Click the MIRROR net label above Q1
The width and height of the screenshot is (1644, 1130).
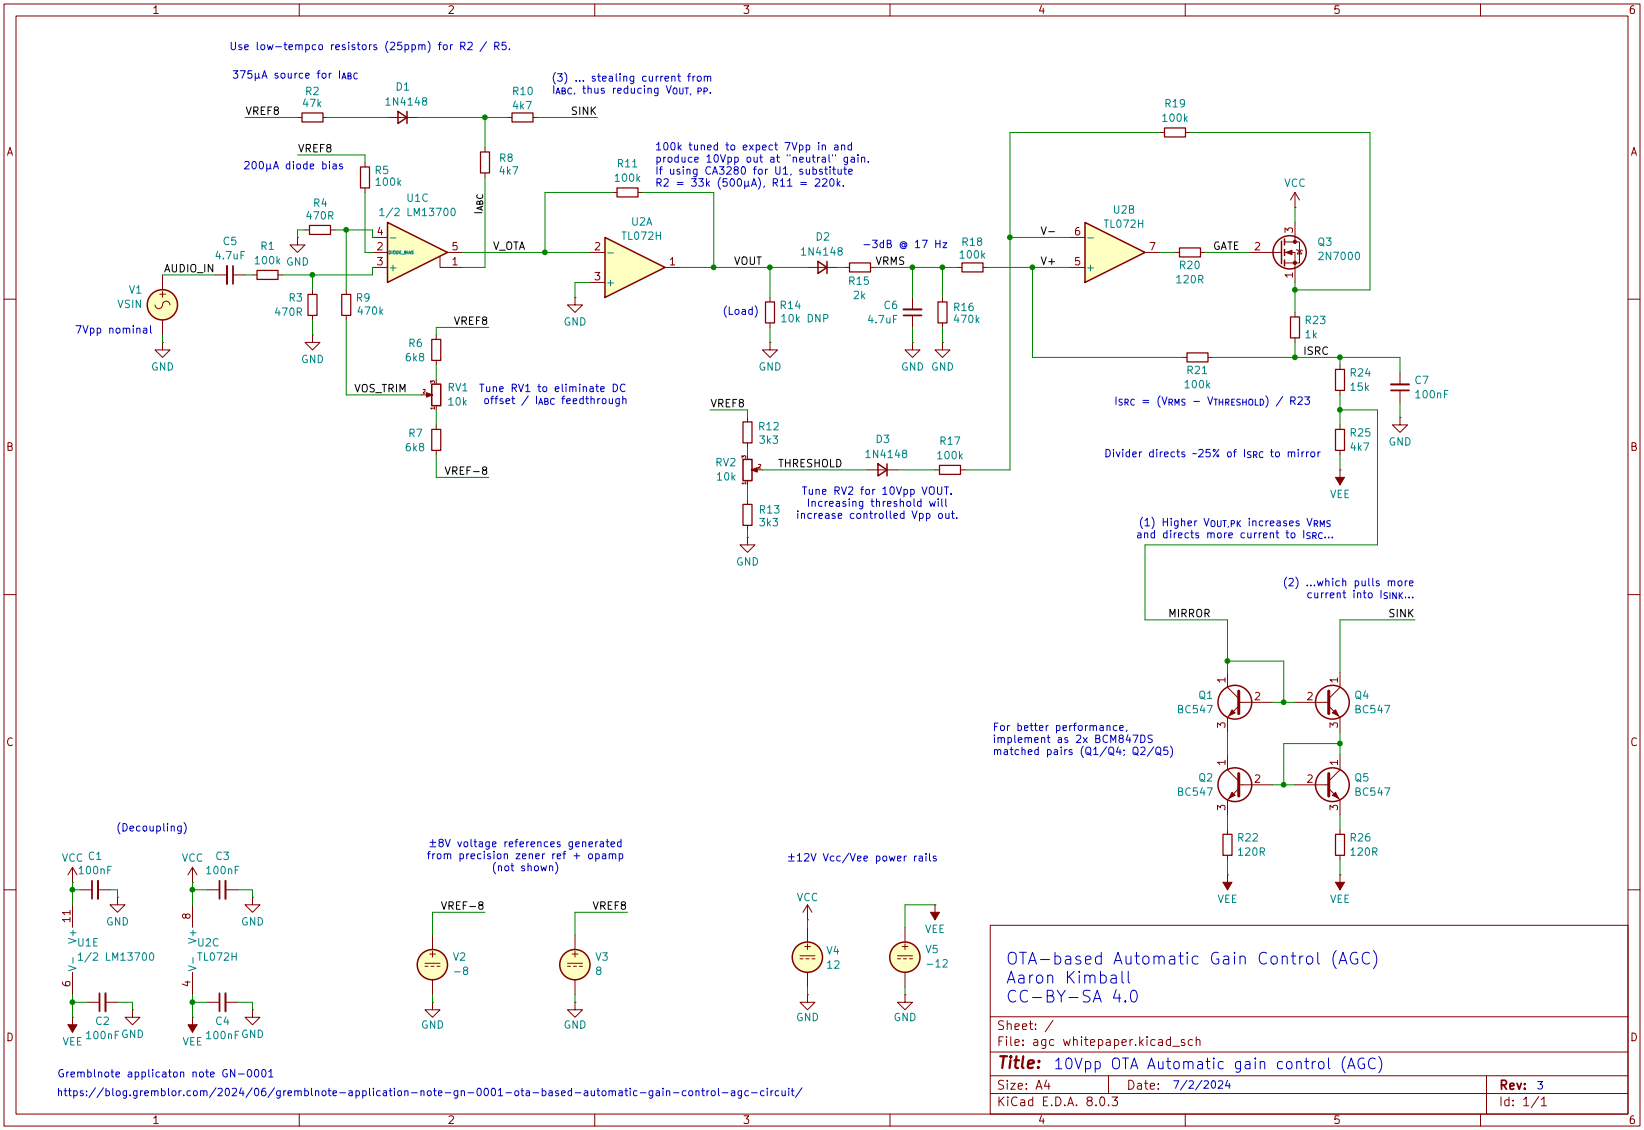coord(1187,613)
